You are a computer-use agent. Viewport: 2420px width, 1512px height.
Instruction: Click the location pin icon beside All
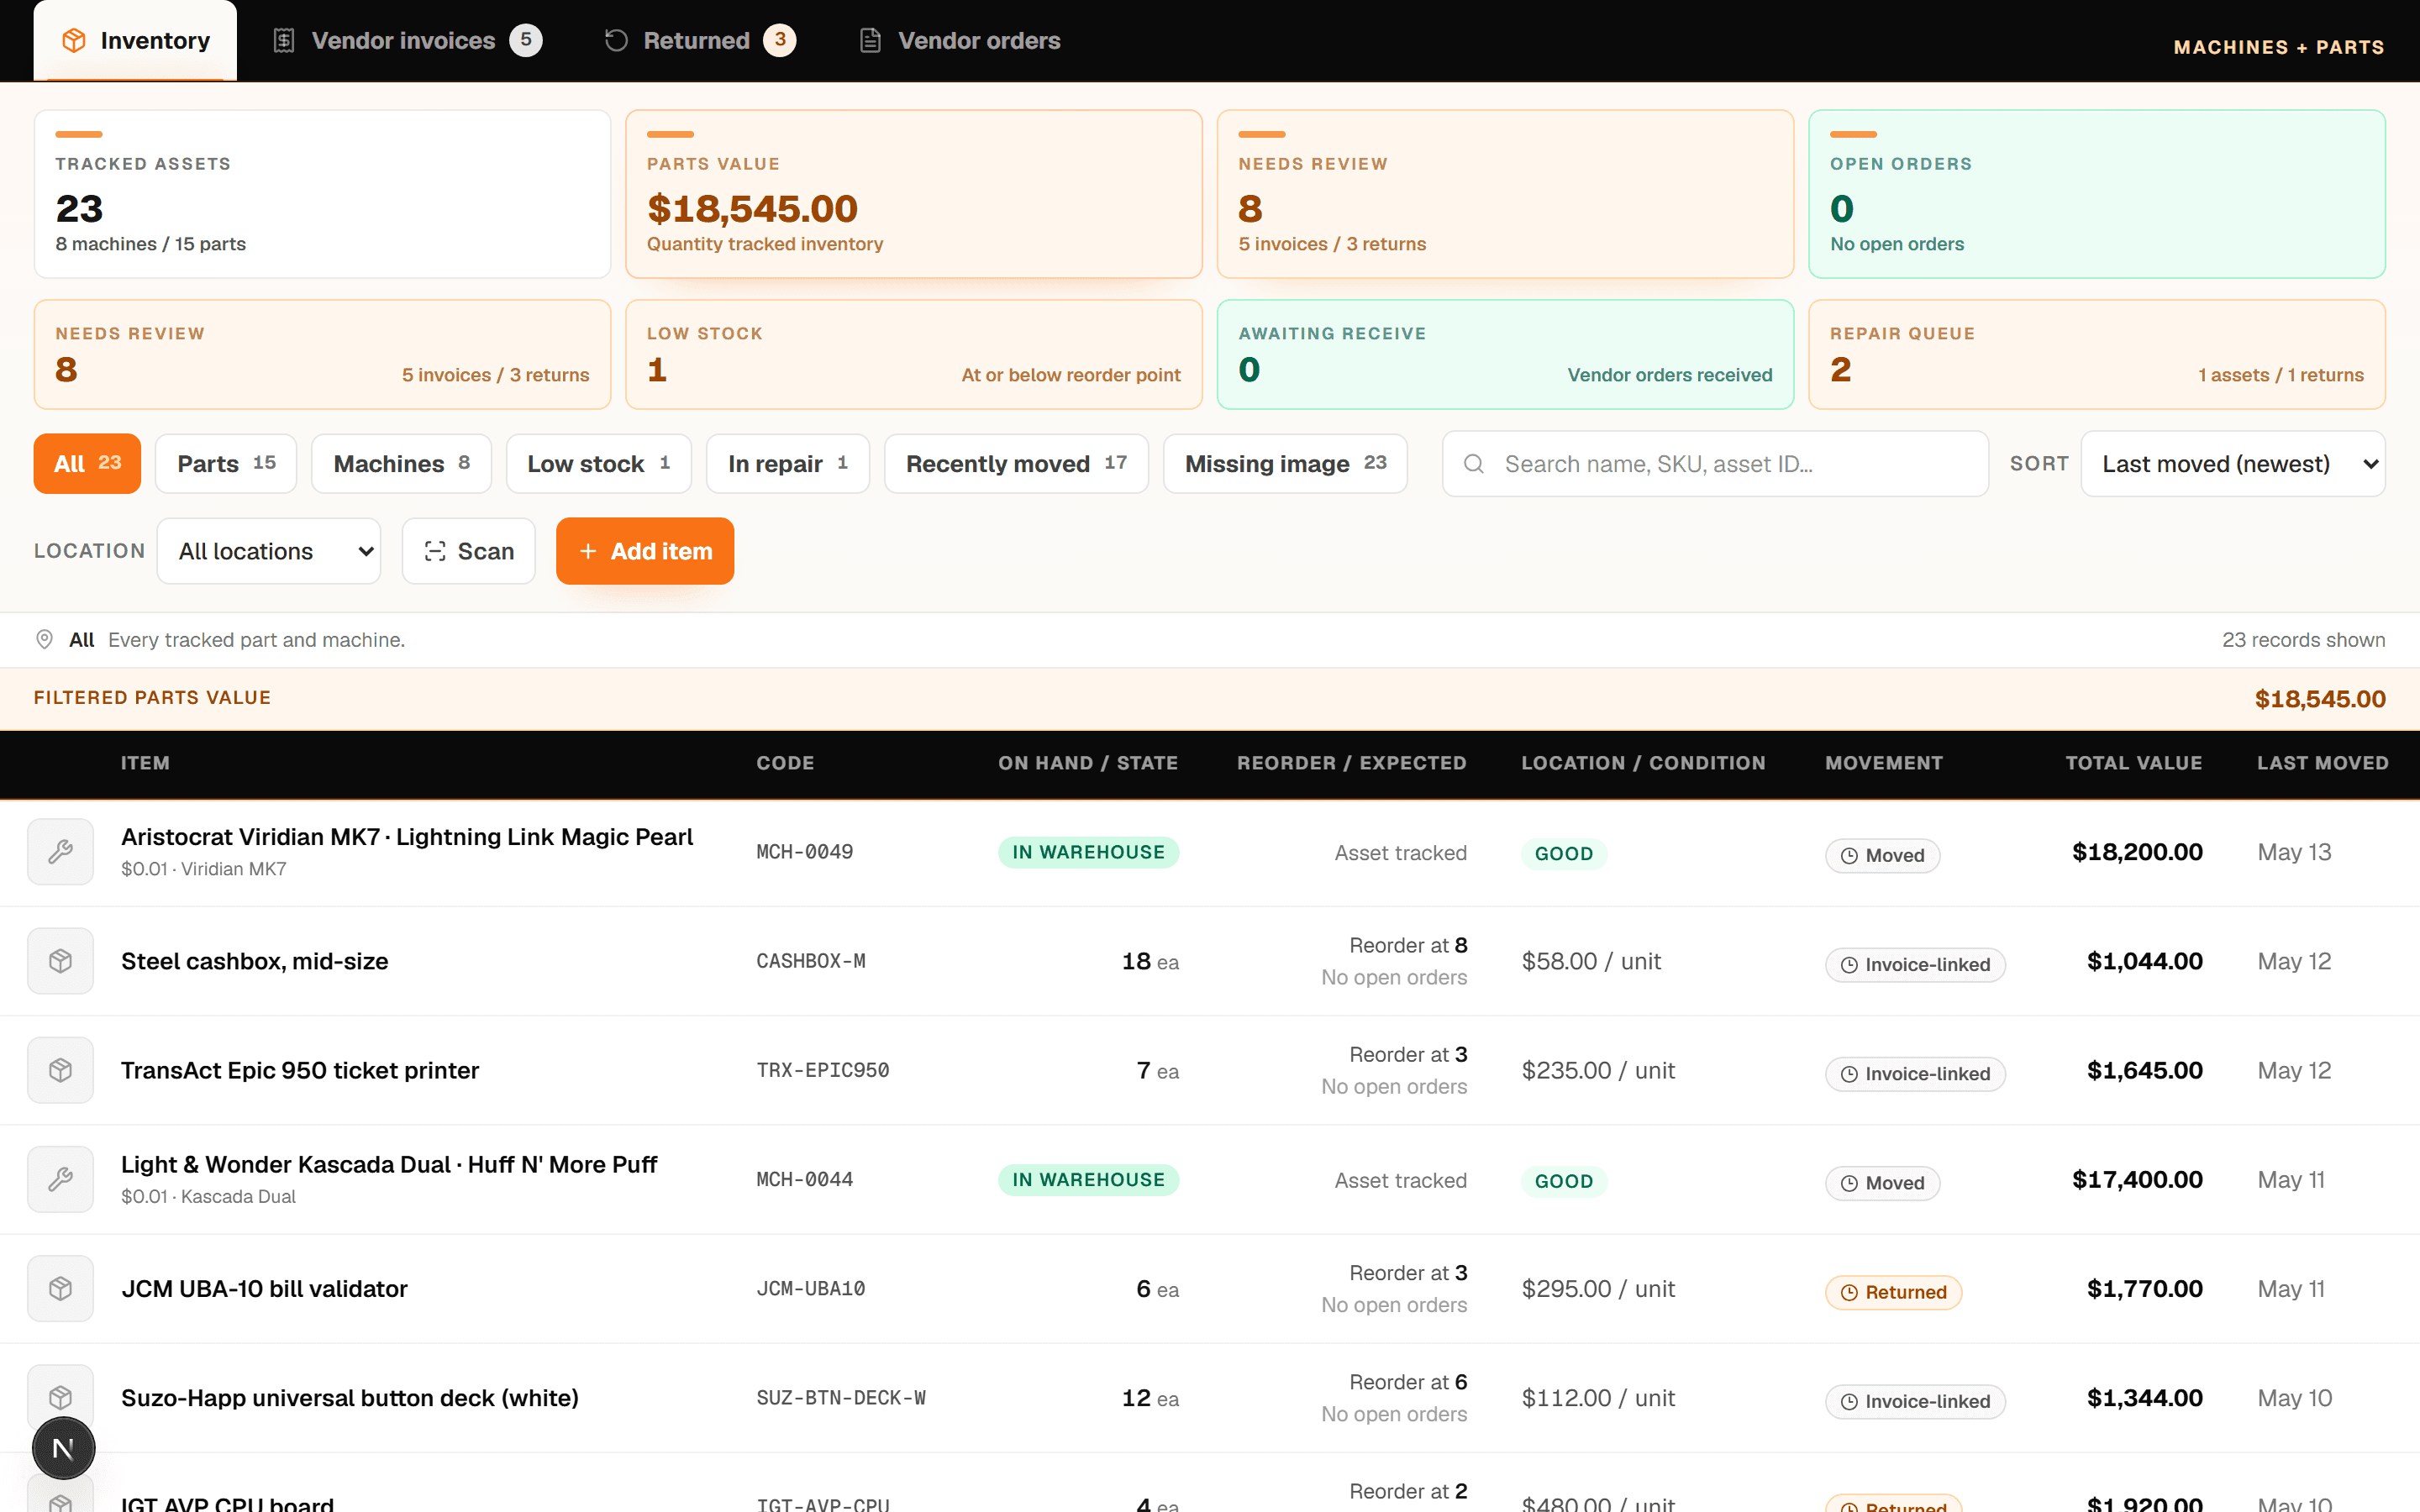44,639
